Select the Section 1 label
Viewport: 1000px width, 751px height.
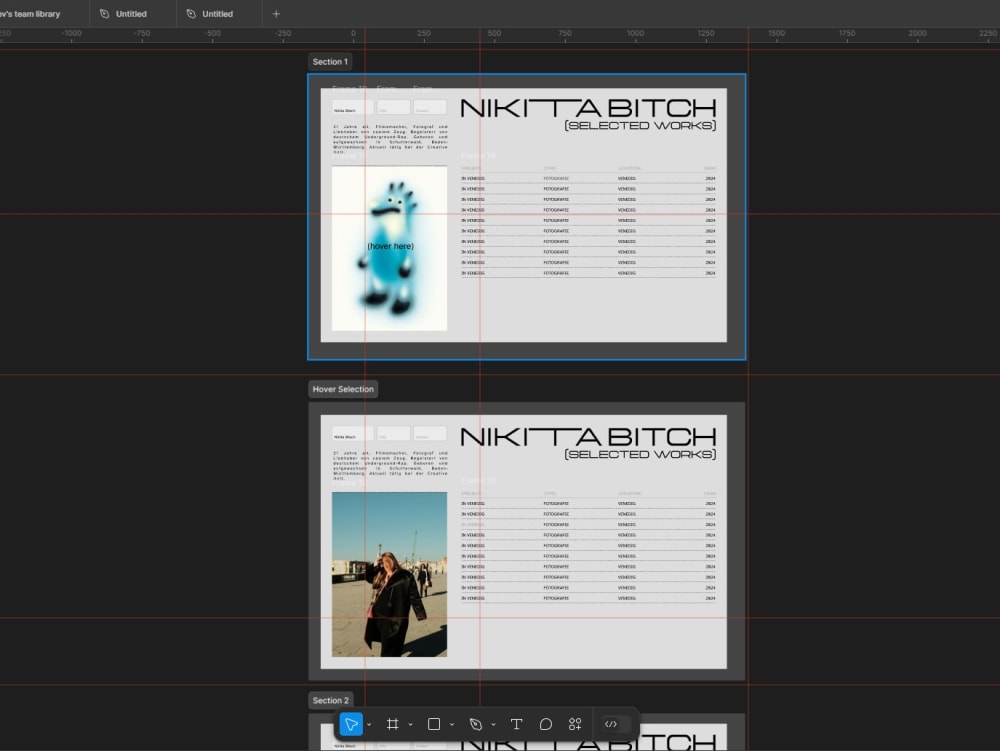coord(330,62)
